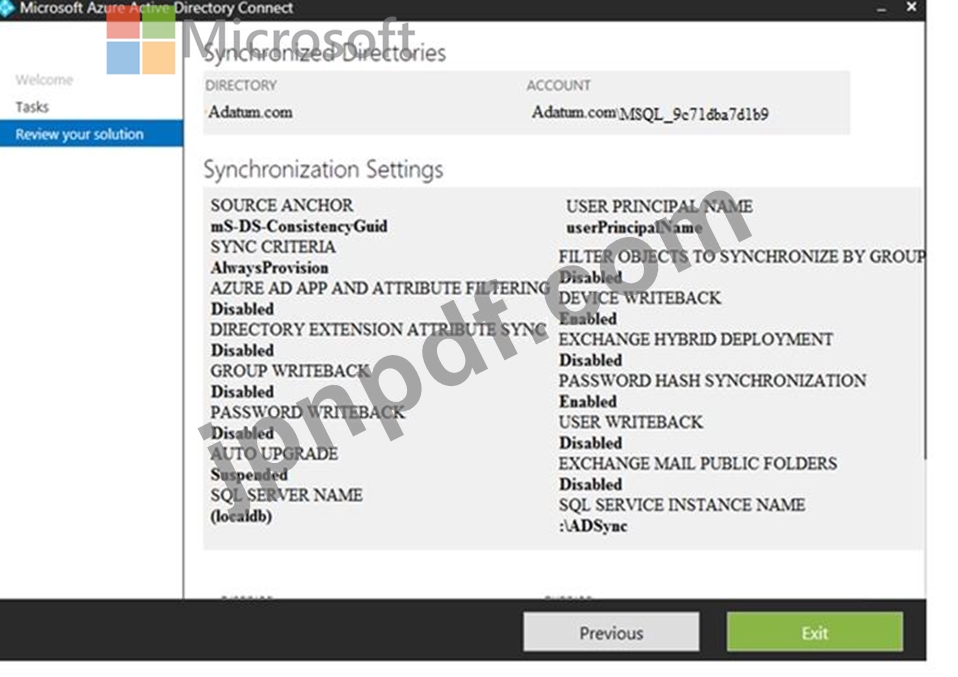The width and height of the screenshot is (958, 677).
Task: Click DIRECTORY EXTENSION ATTRIBUTE SYNC label
Action: [378, 330]
